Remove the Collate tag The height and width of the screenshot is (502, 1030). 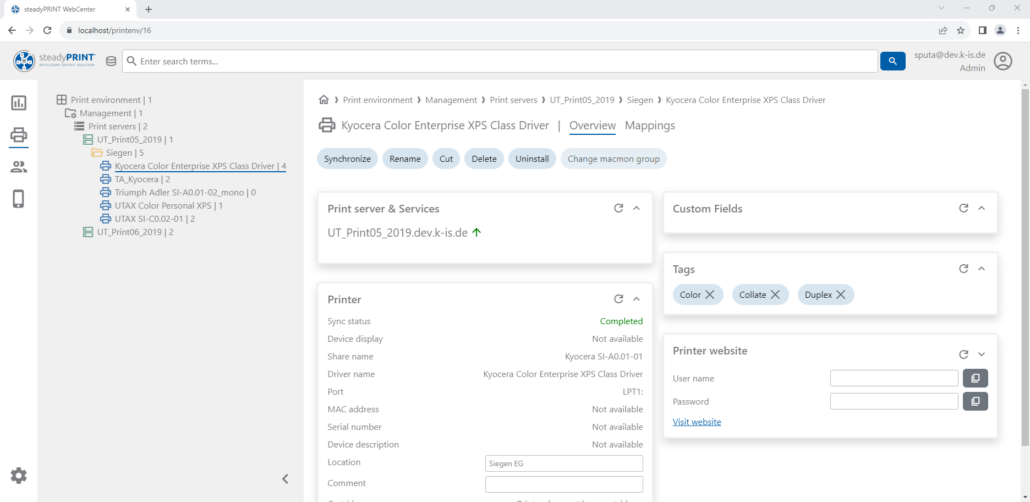coord(775,295)
